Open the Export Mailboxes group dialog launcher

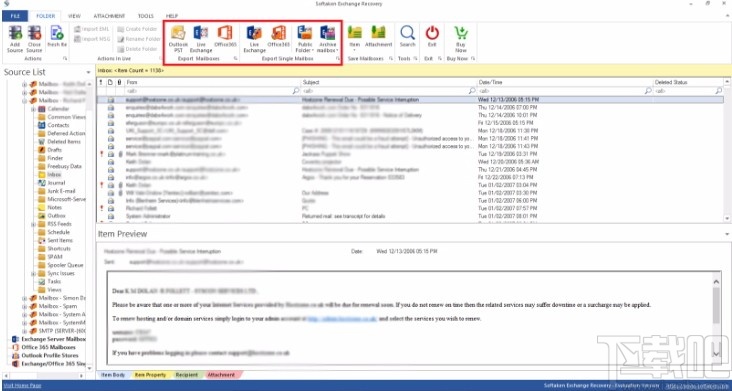(235, 59)
